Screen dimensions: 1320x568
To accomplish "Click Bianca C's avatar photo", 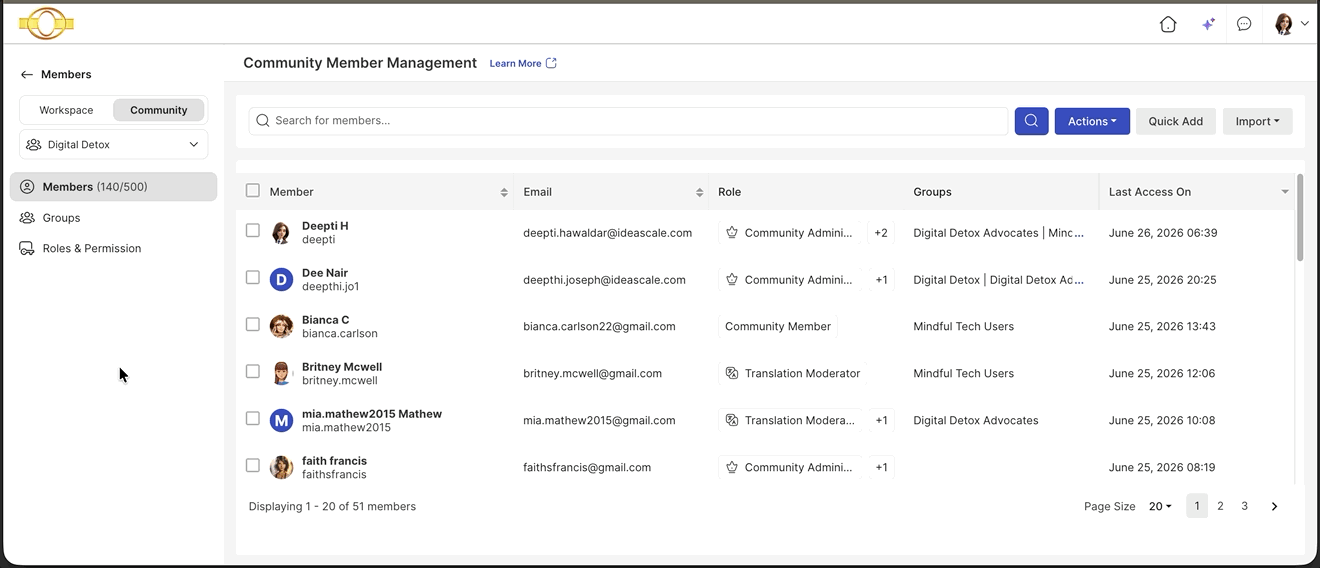I will point(281,327).
